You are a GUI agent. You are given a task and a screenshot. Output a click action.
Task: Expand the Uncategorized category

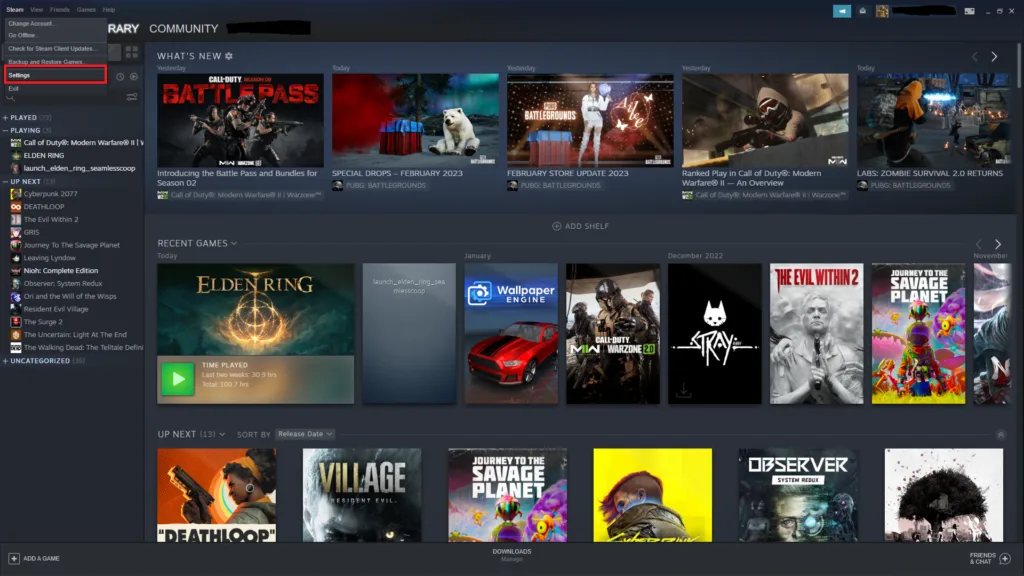click(x=5, y=361)
